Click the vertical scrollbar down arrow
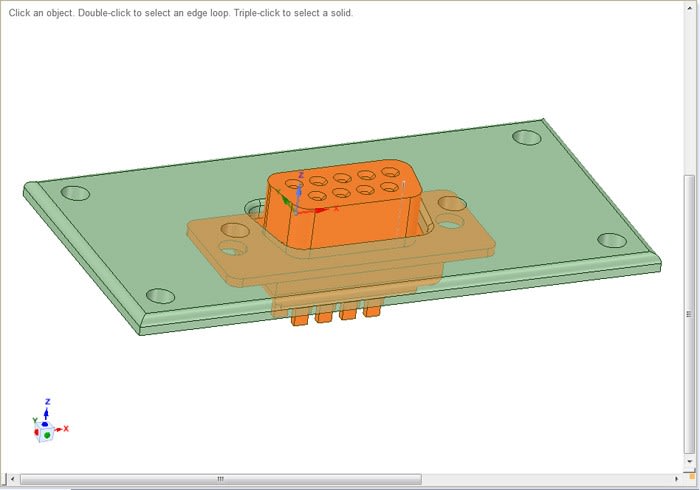This screenshot has width=700, height=490. (689, 461)
